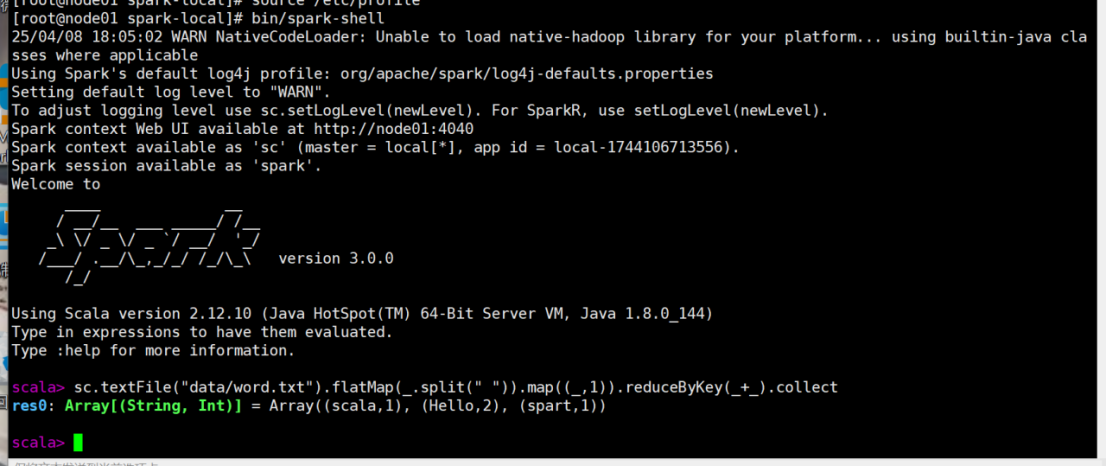Click 'sc.textFile("data/word.txt")' in the command

(x=198, y=388)
